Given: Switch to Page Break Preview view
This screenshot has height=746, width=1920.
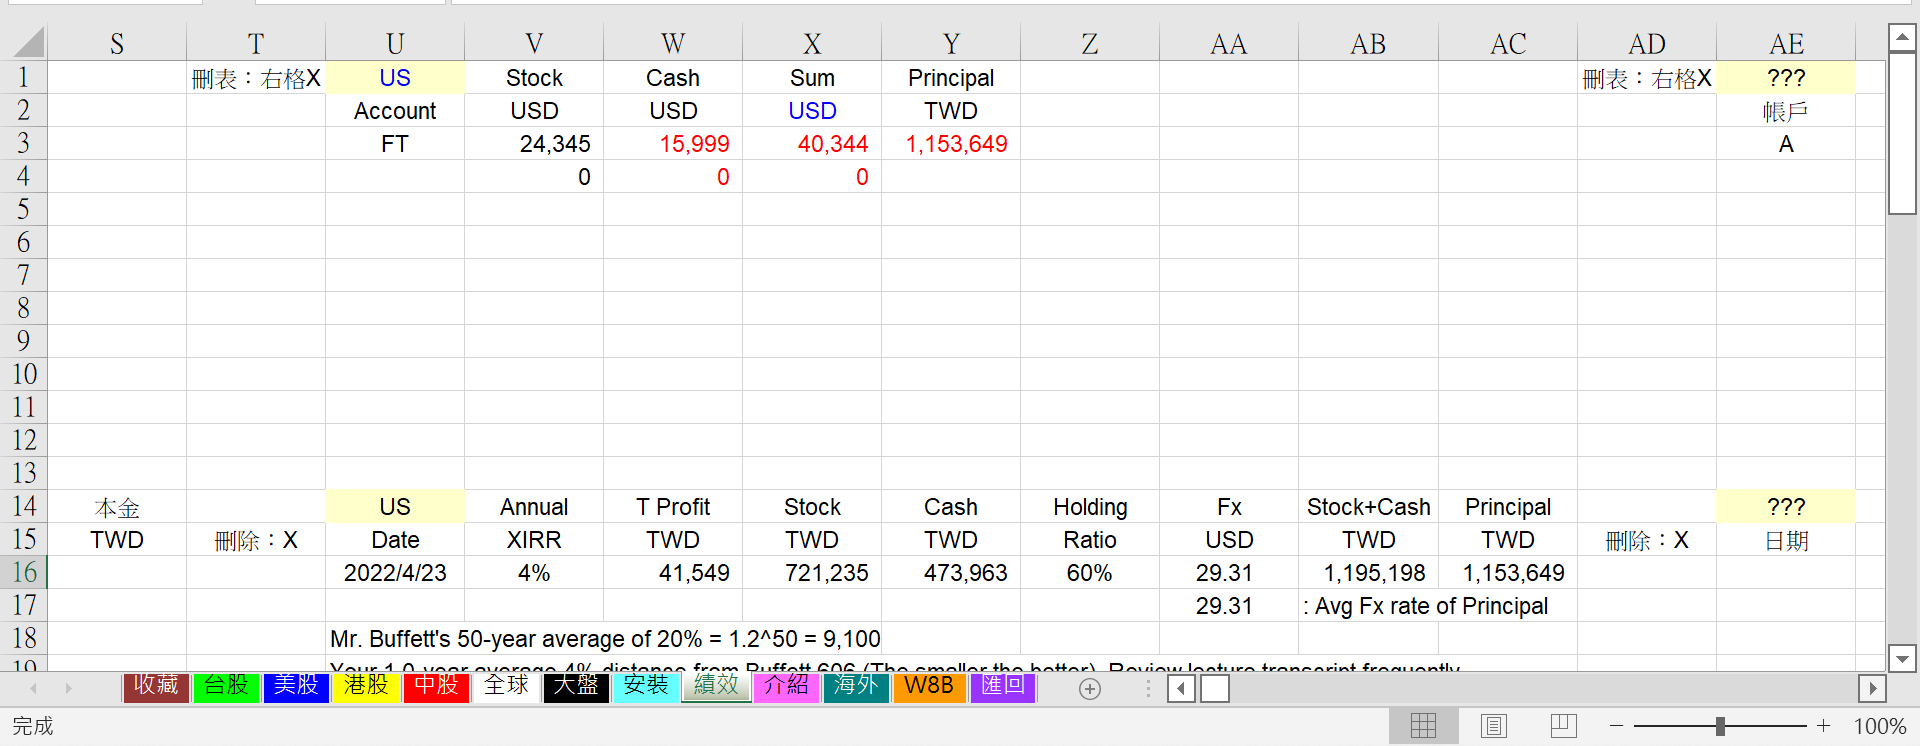Looking at the screenshot, I should (x=1563, y=726).
